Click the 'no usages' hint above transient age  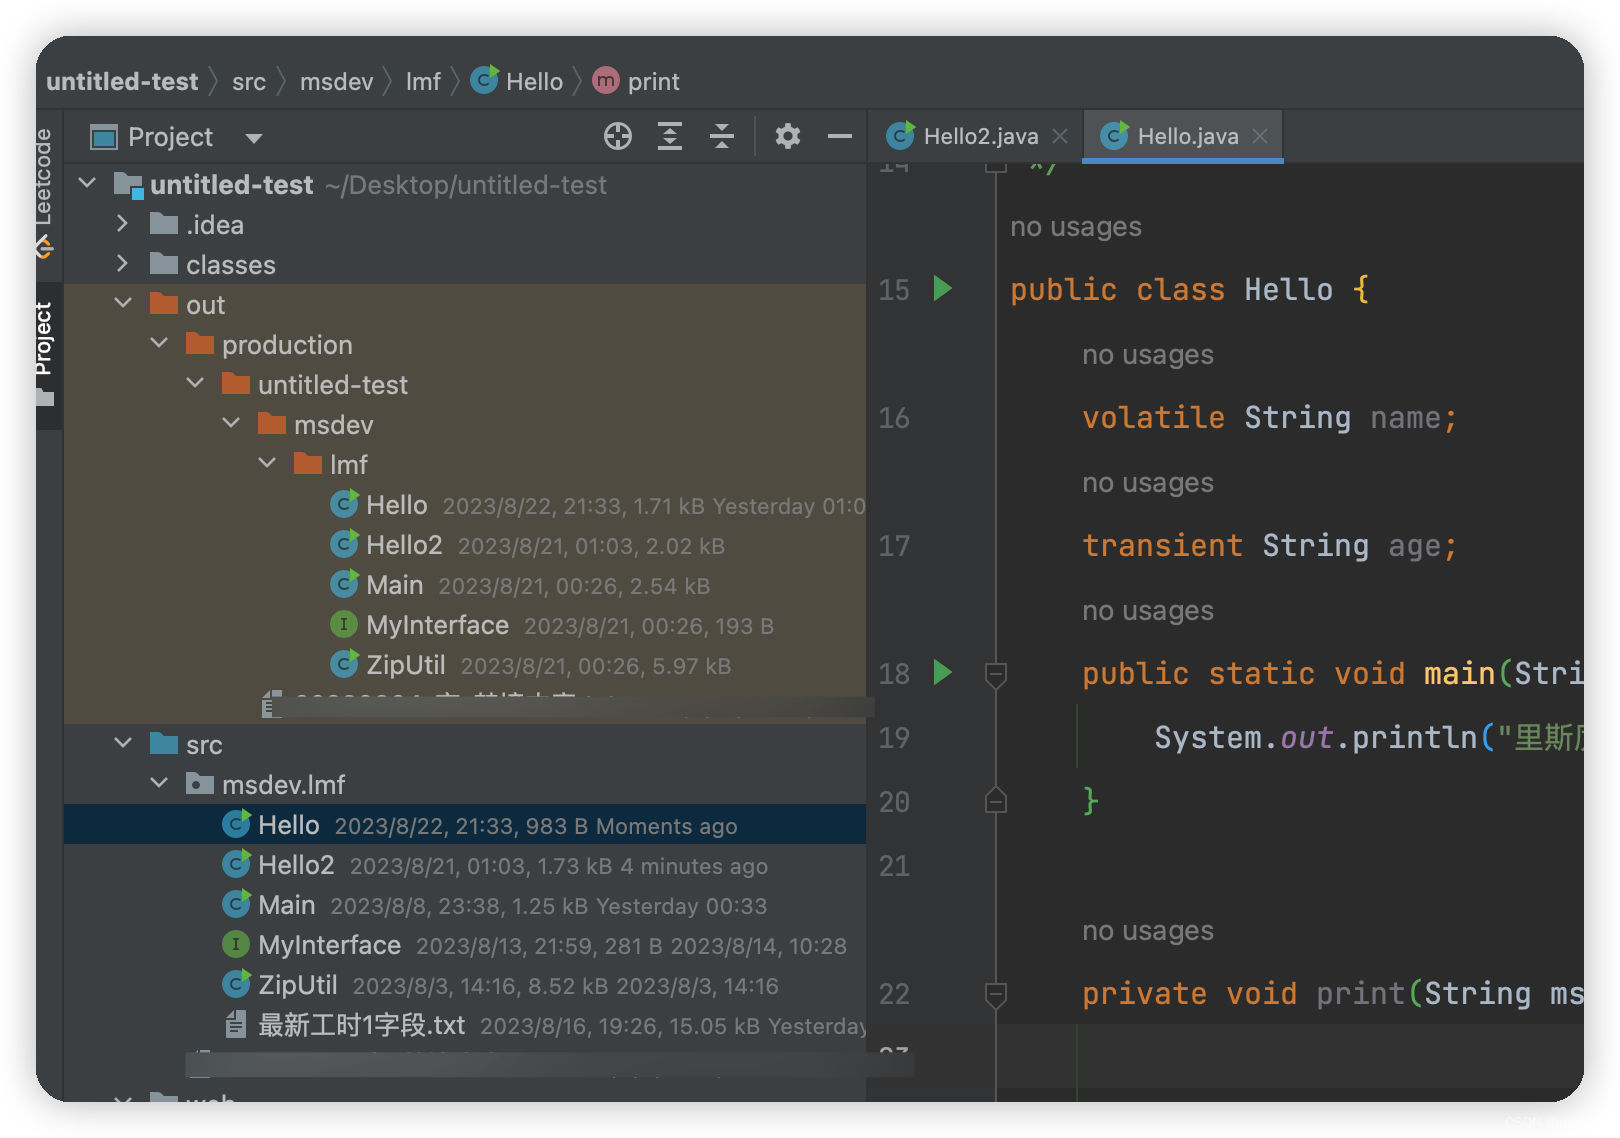coord(1148,483)
